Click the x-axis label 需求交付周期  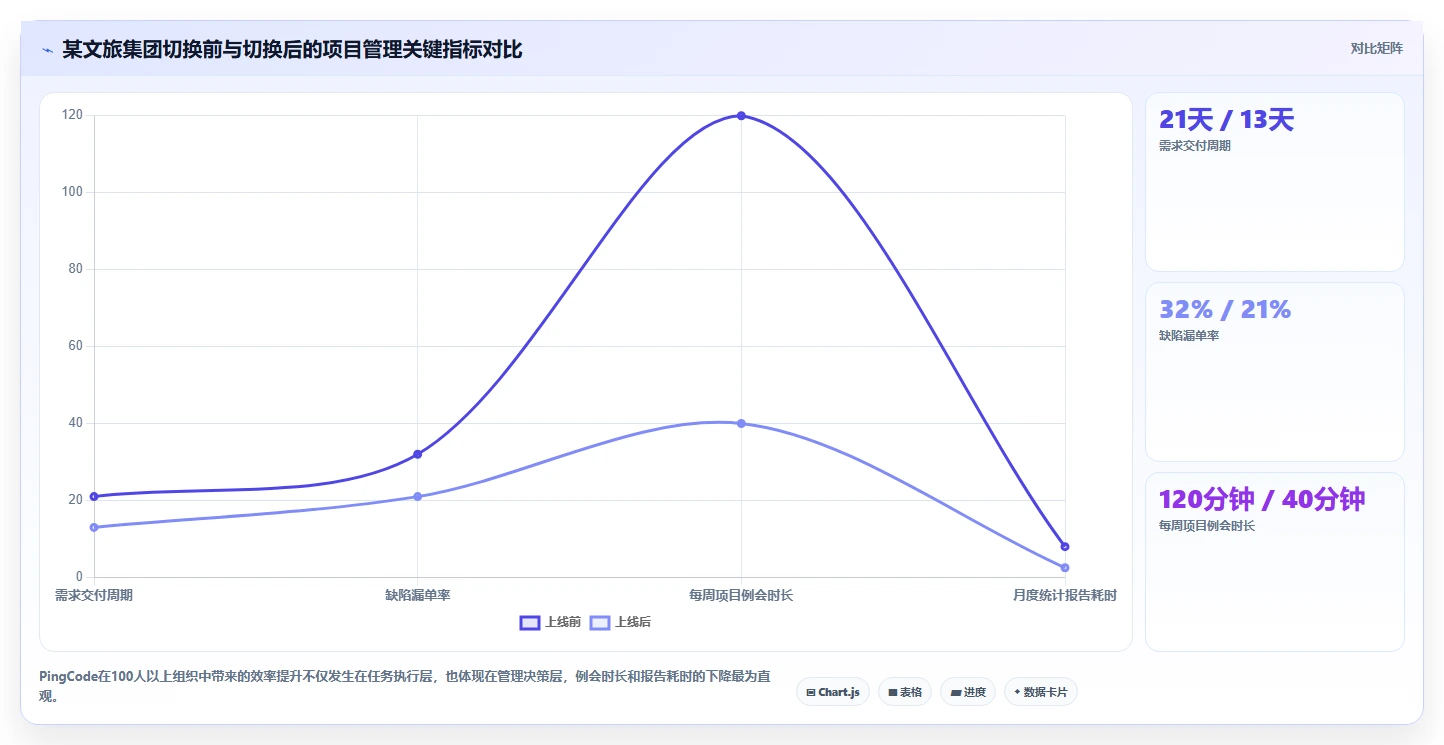94,595
